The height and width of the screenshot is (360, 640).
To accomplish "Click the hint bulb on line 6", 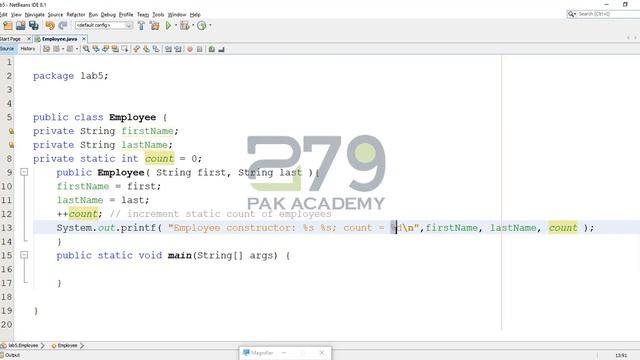I will point(11,131).
